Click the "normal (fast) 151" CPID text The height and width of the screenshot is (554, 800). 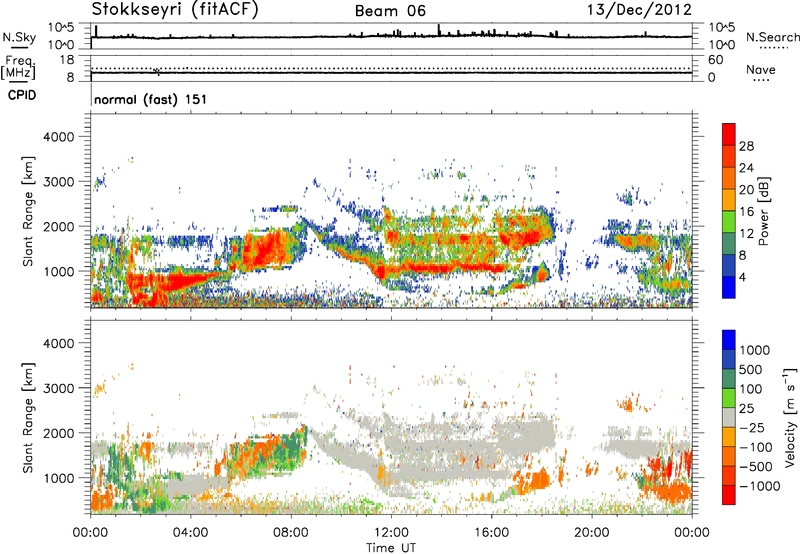click(151, 99)
